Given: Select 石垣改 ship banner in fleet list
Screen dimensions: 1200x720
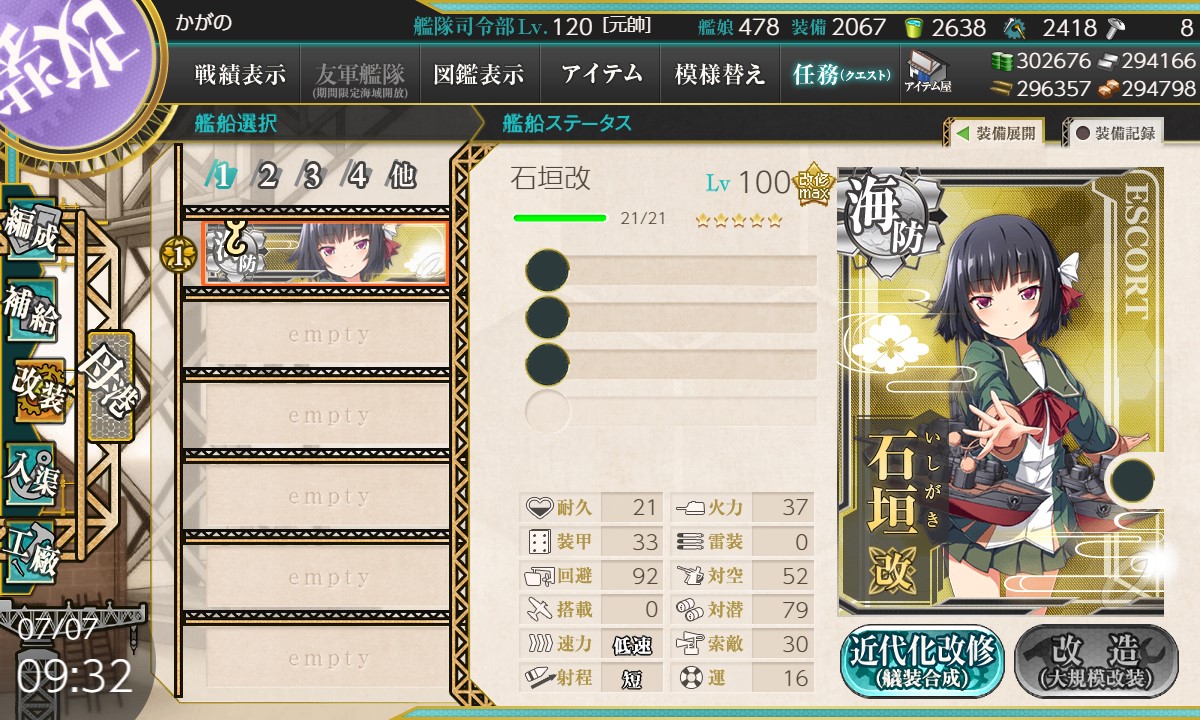Looking at the screenshot, I should coord(325,253).
